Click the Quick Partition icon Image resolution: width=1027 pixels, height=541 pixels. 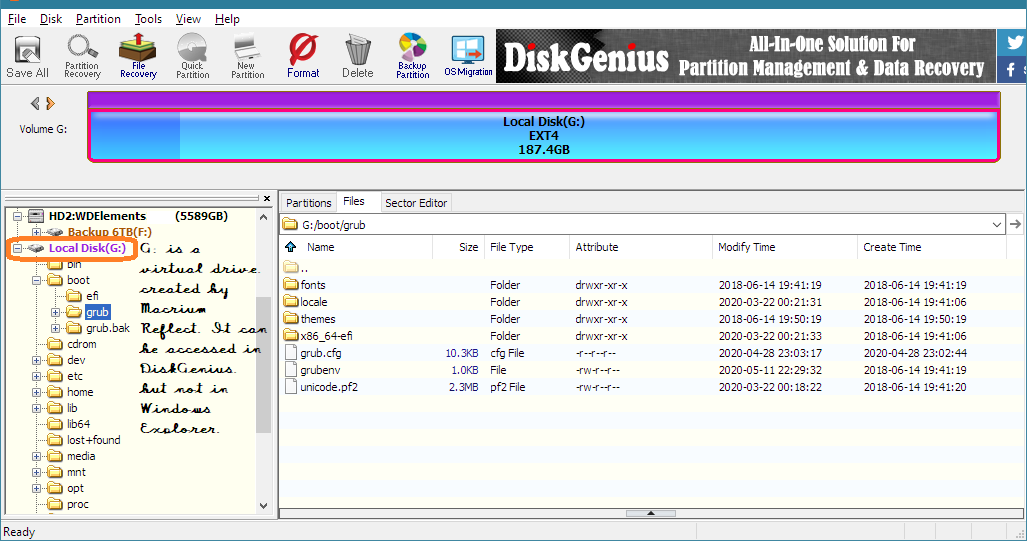point(192,56)
